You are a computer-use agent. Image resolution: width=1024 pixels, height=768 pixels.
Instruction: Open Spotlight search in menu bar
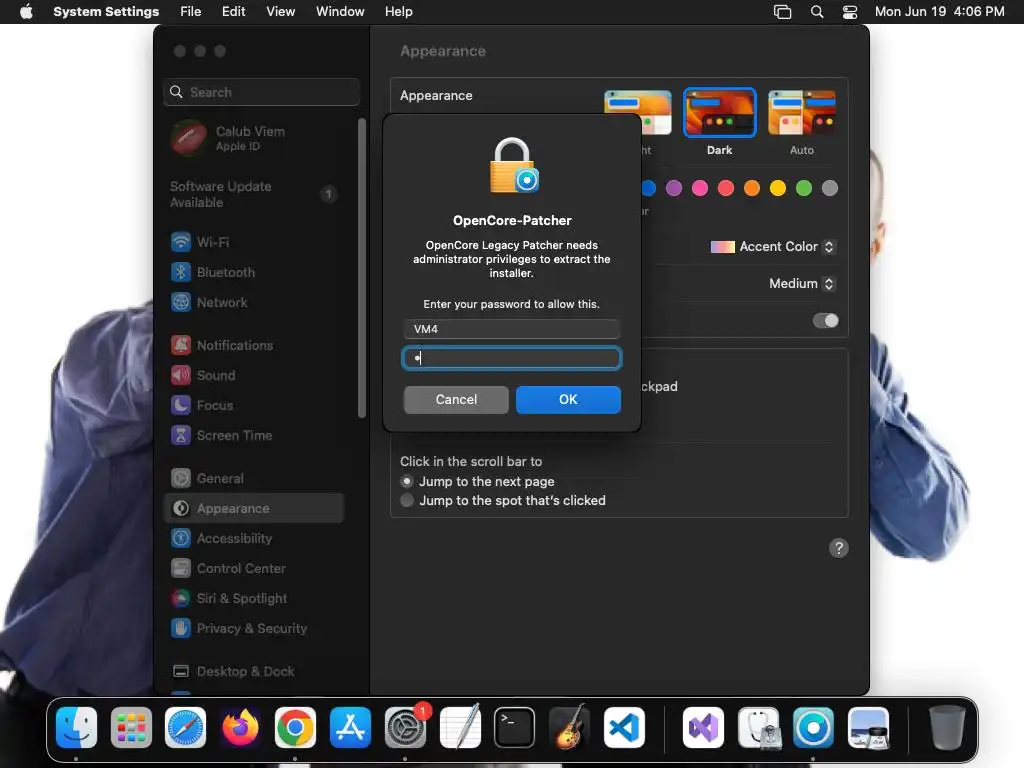coord(816,12)
